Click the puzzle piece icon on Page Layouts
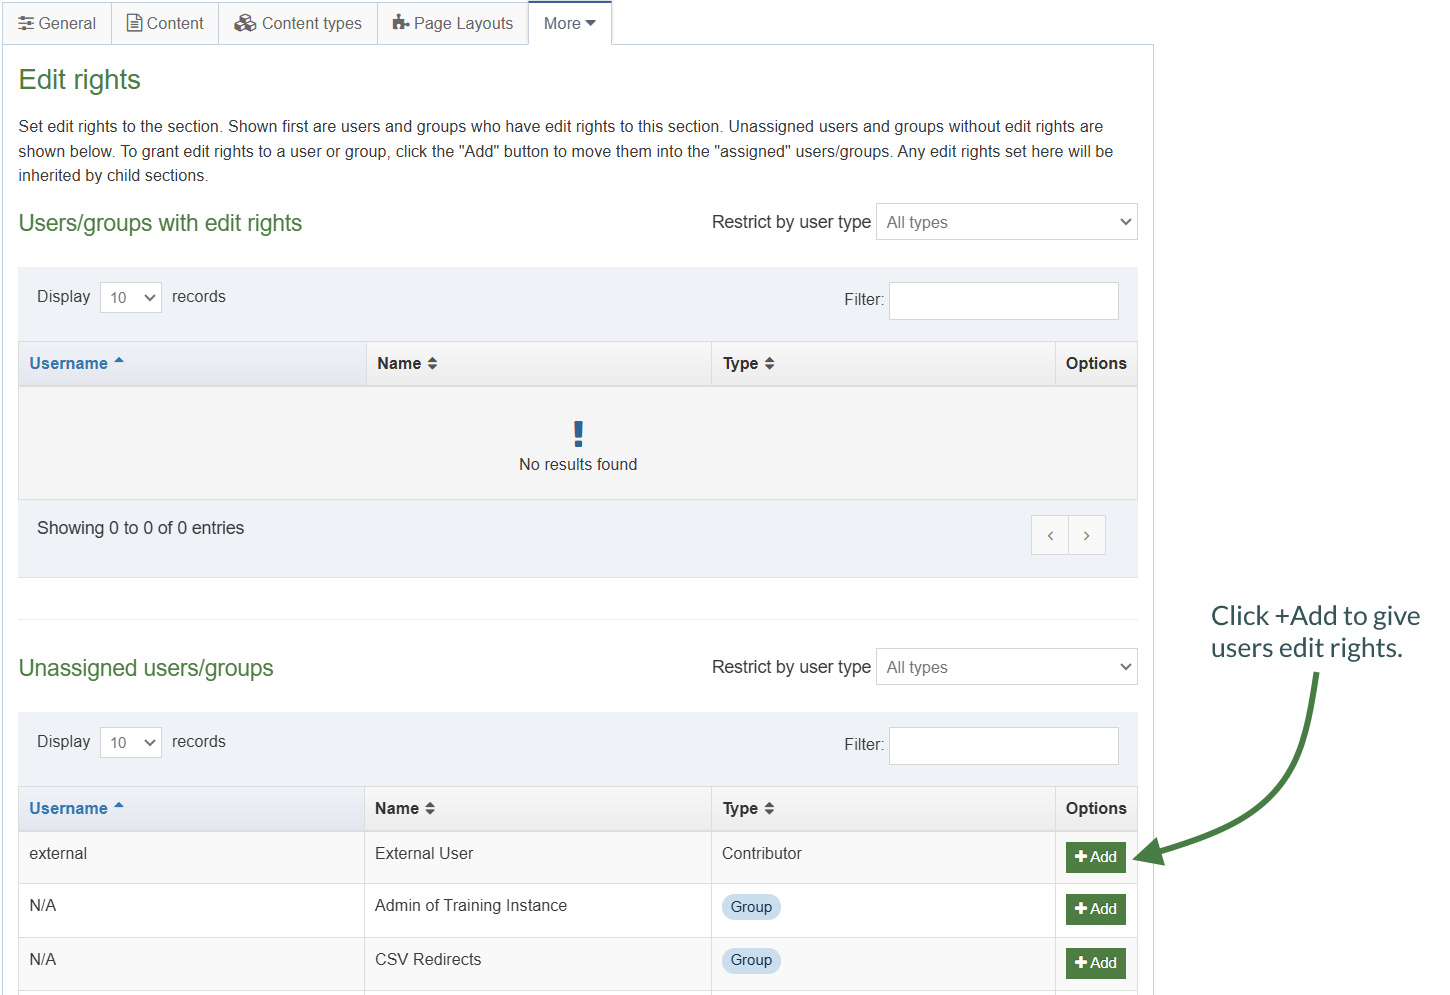 point(401,22)
